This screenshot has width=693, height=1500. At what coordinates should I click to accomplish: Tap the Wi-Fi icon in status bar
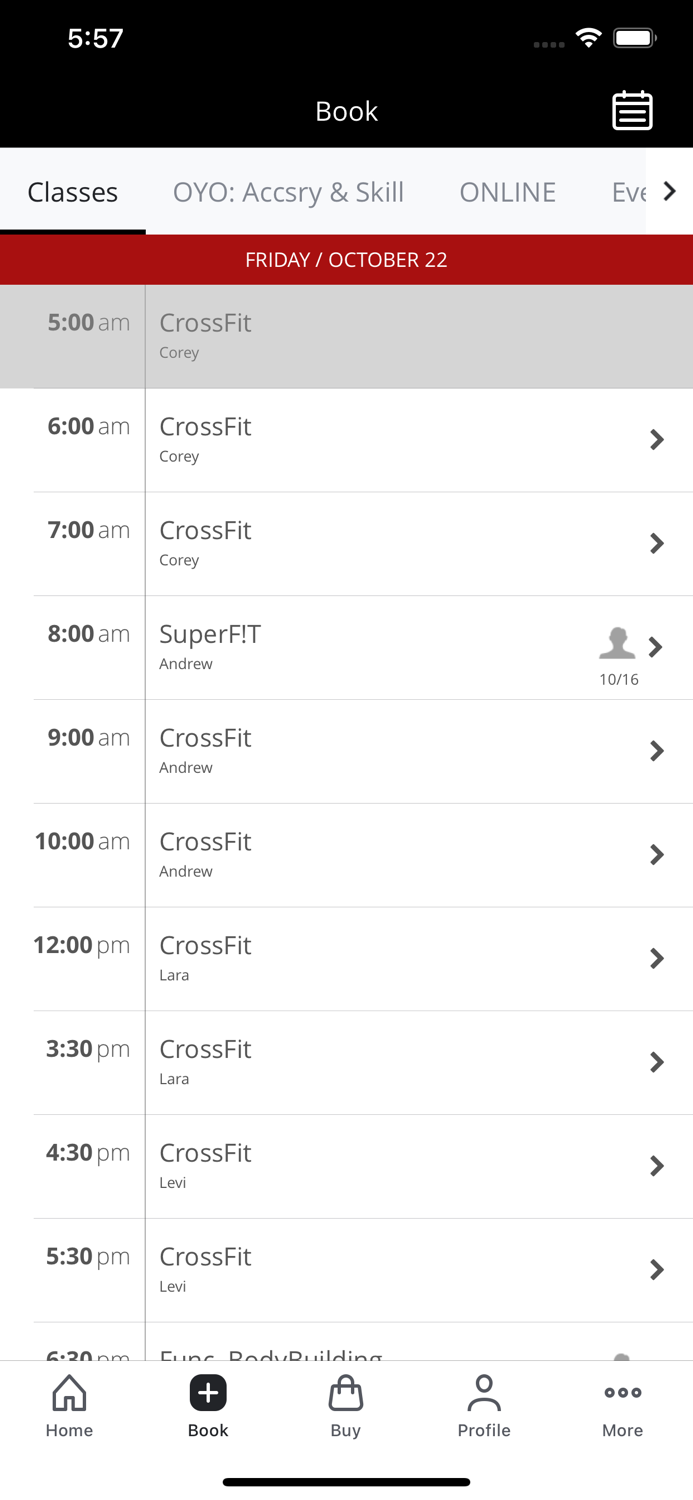click(588, 36)
